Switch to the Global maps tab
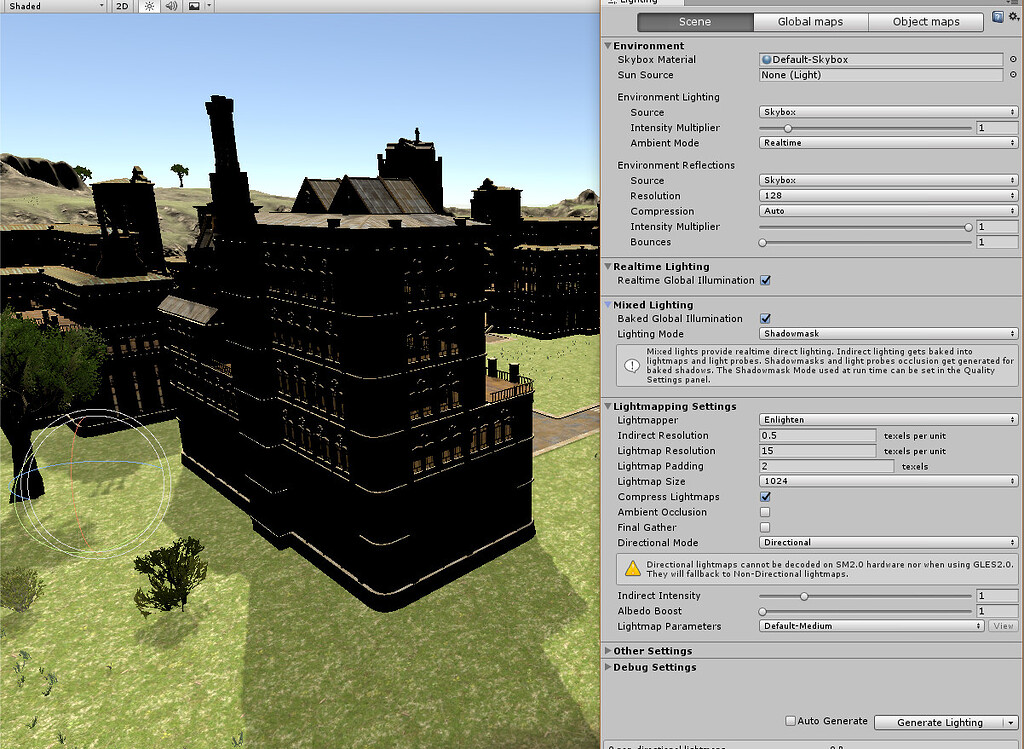1024x749 pixels. point(811,21)
